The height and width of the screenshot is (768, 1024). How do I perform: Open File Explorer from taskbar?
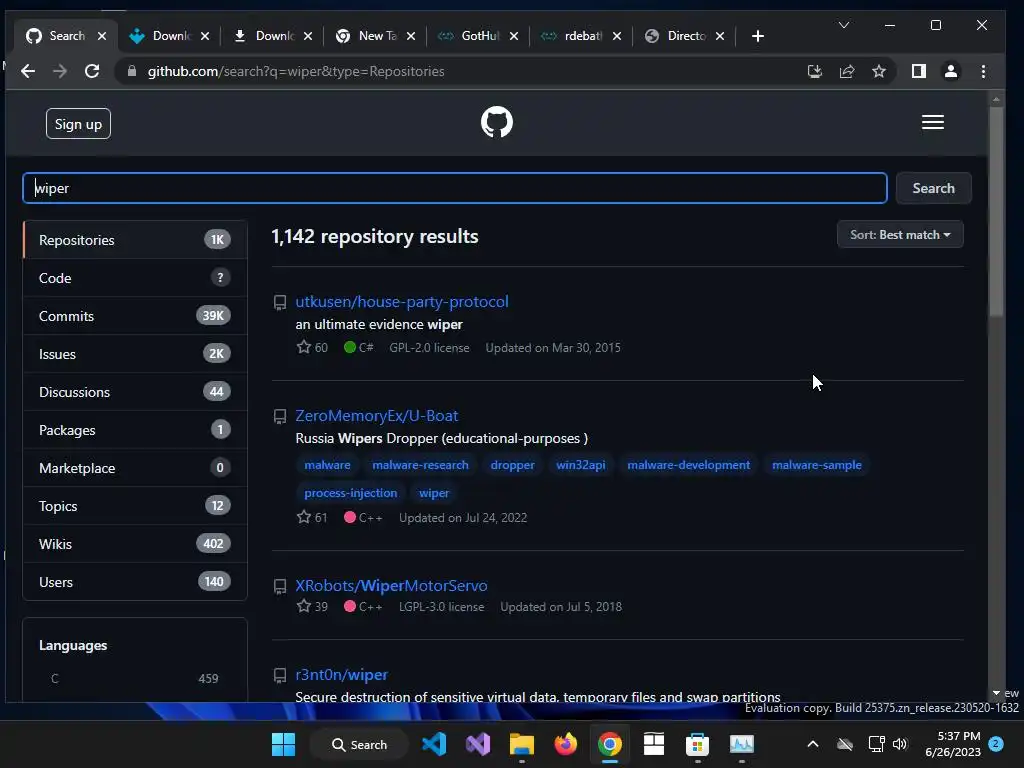522,744
